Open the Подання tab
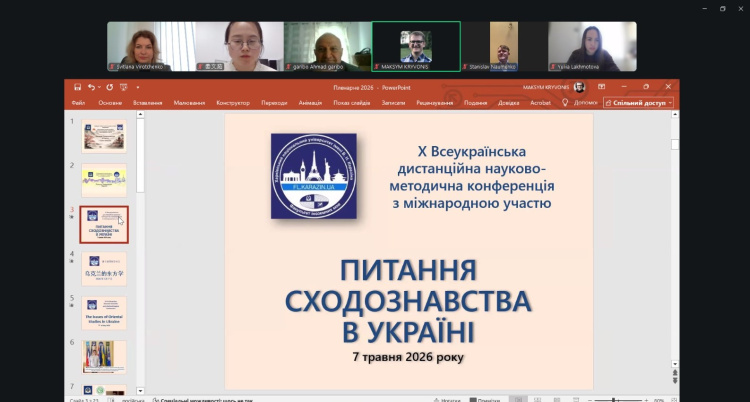The image size is (750, 402). (x=475, y=103)
